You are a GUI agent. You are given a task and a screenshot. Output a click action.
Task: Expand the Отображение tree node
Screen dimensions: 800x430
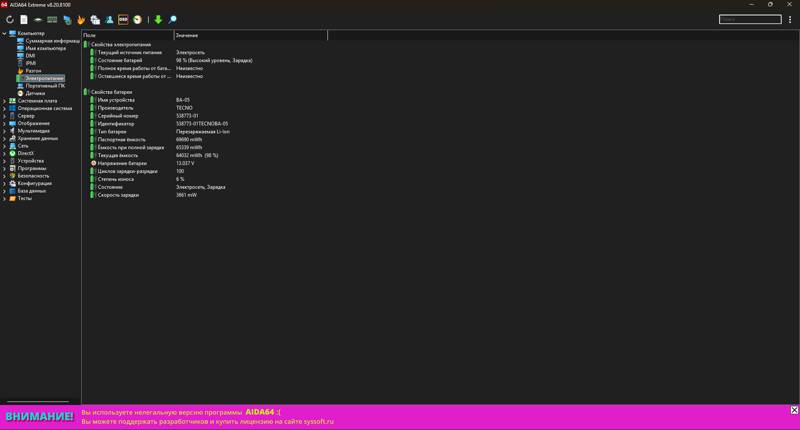coord(4,123)
